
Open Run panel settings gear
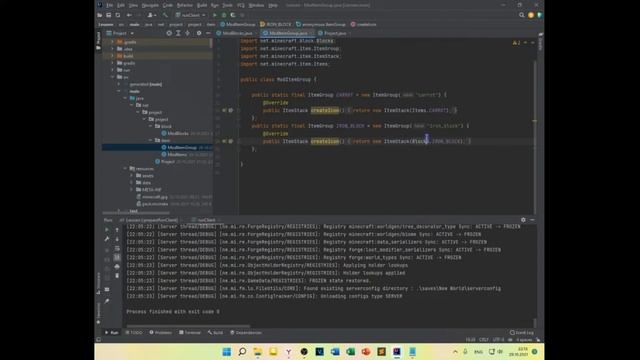[x=523, y=220]
